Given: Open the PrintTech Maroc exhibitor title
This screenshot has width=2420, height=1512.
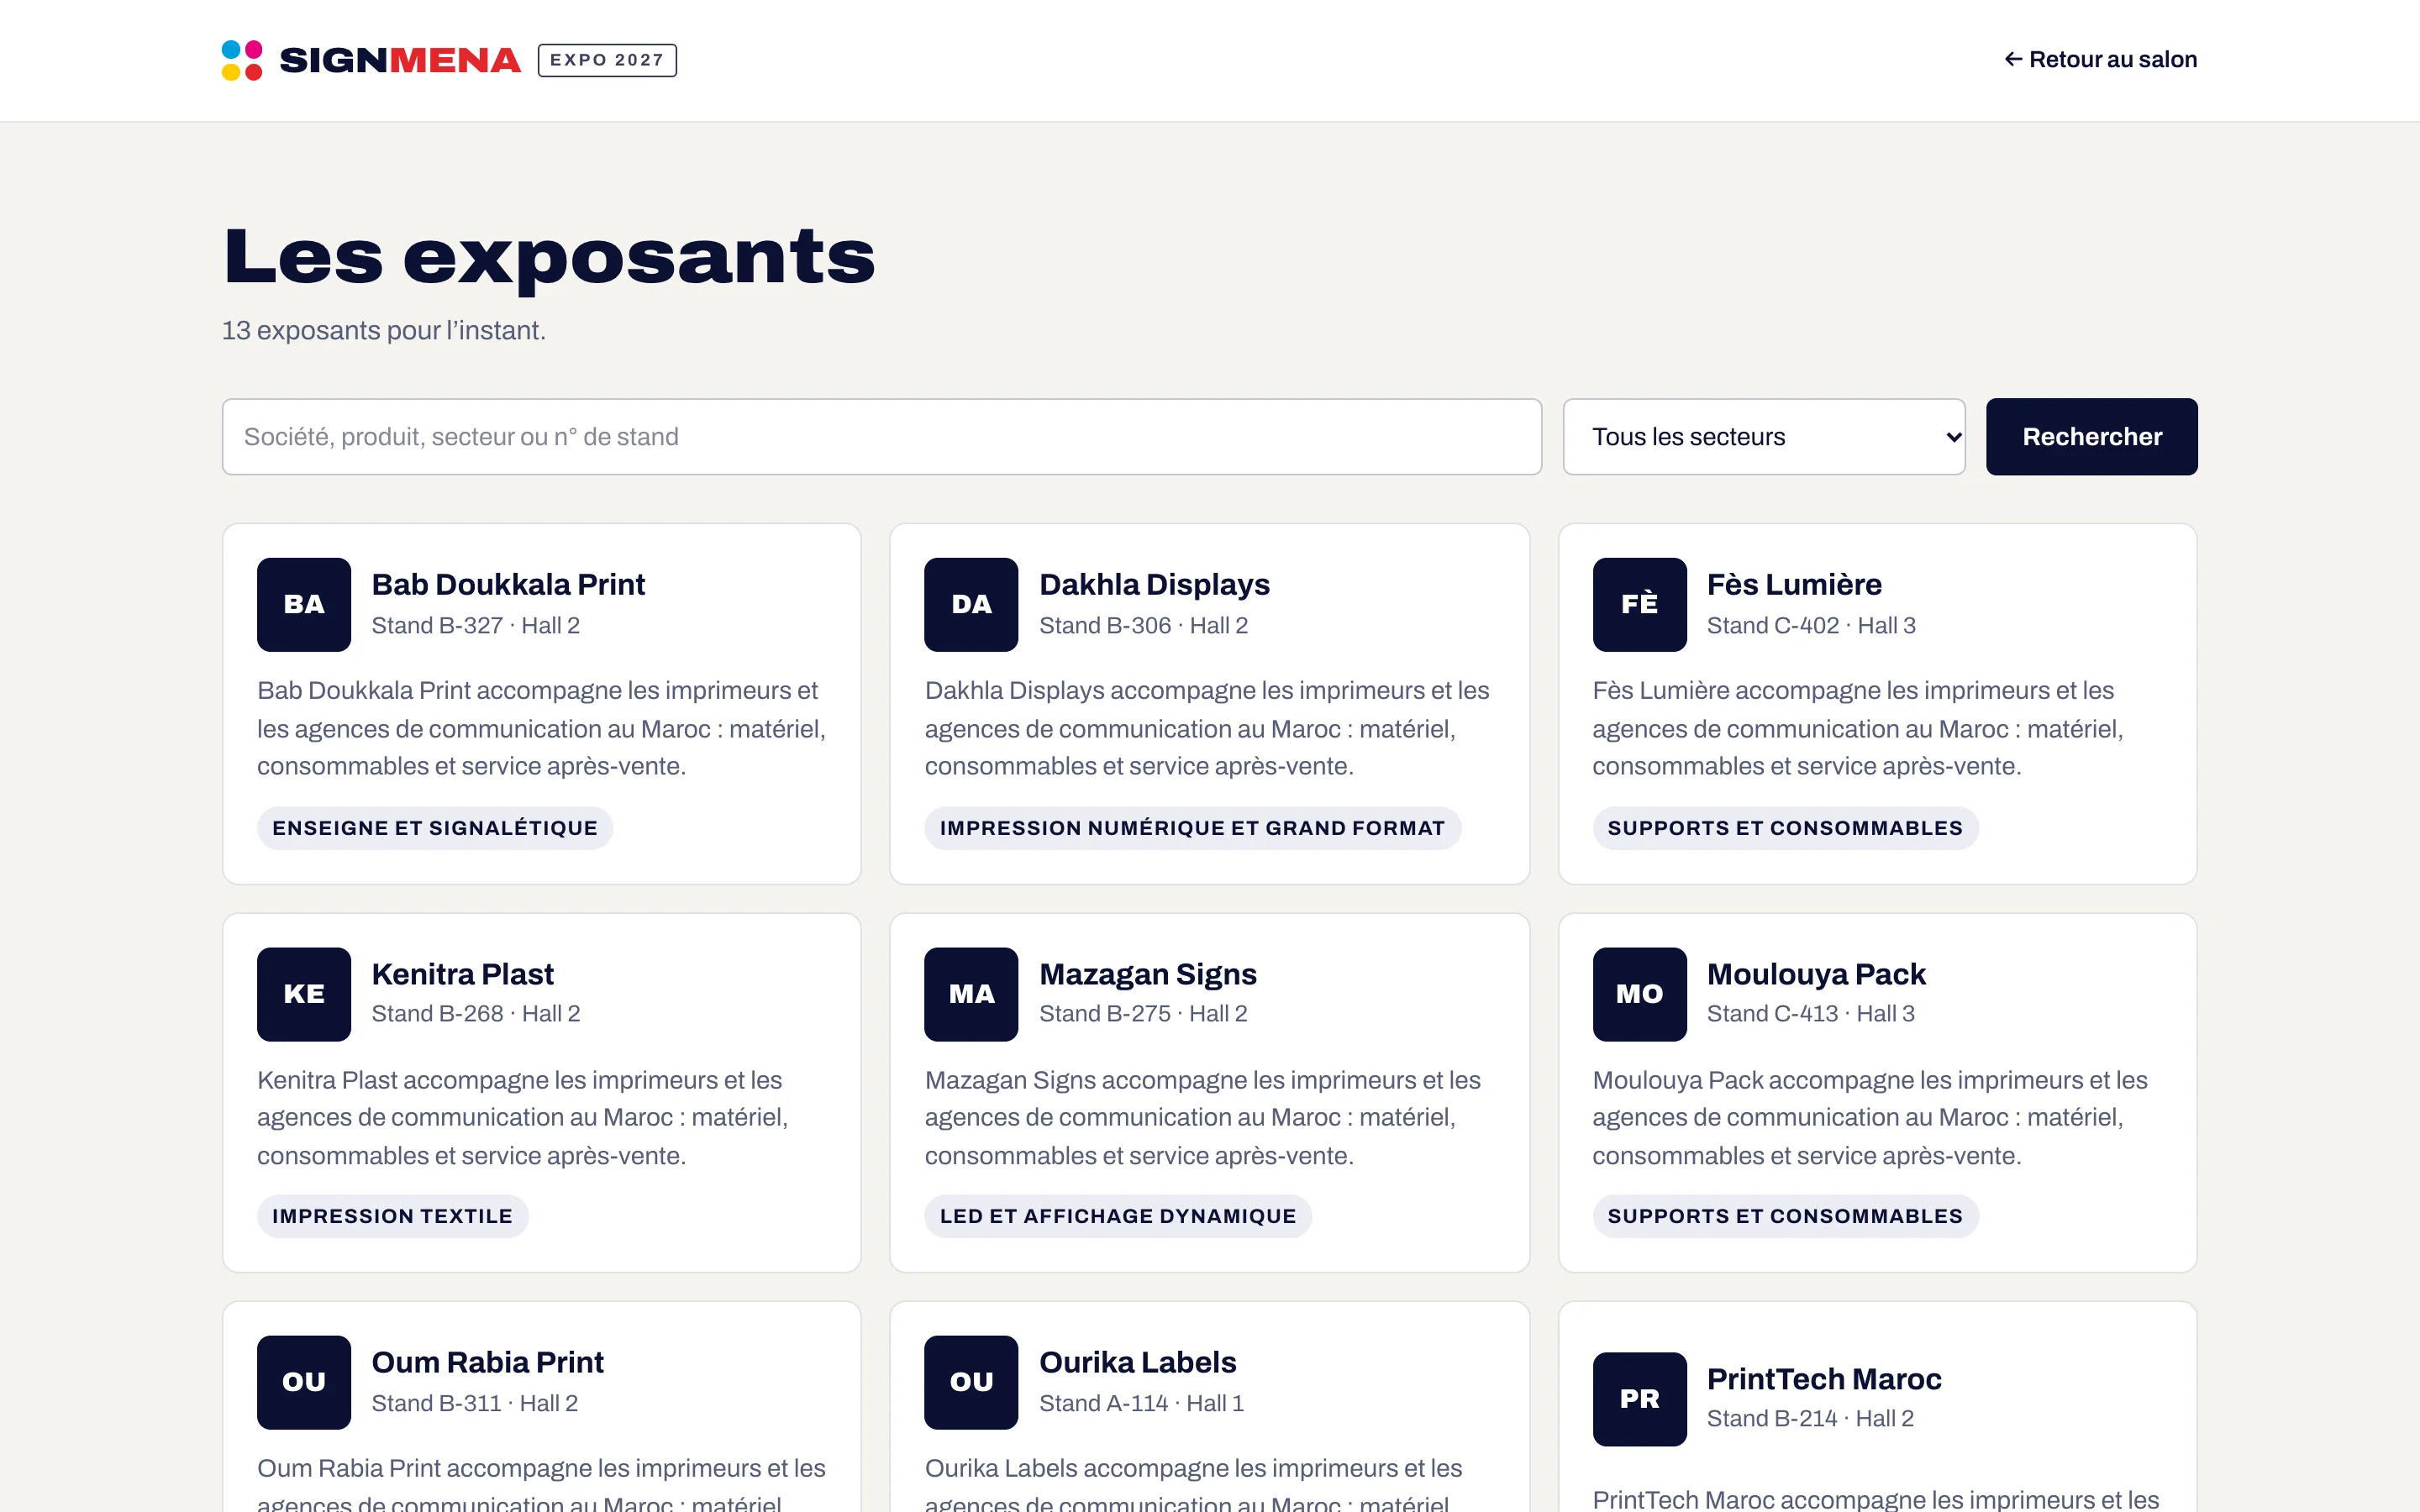Looking at the screenshot, I should tap(1824, 1379).
